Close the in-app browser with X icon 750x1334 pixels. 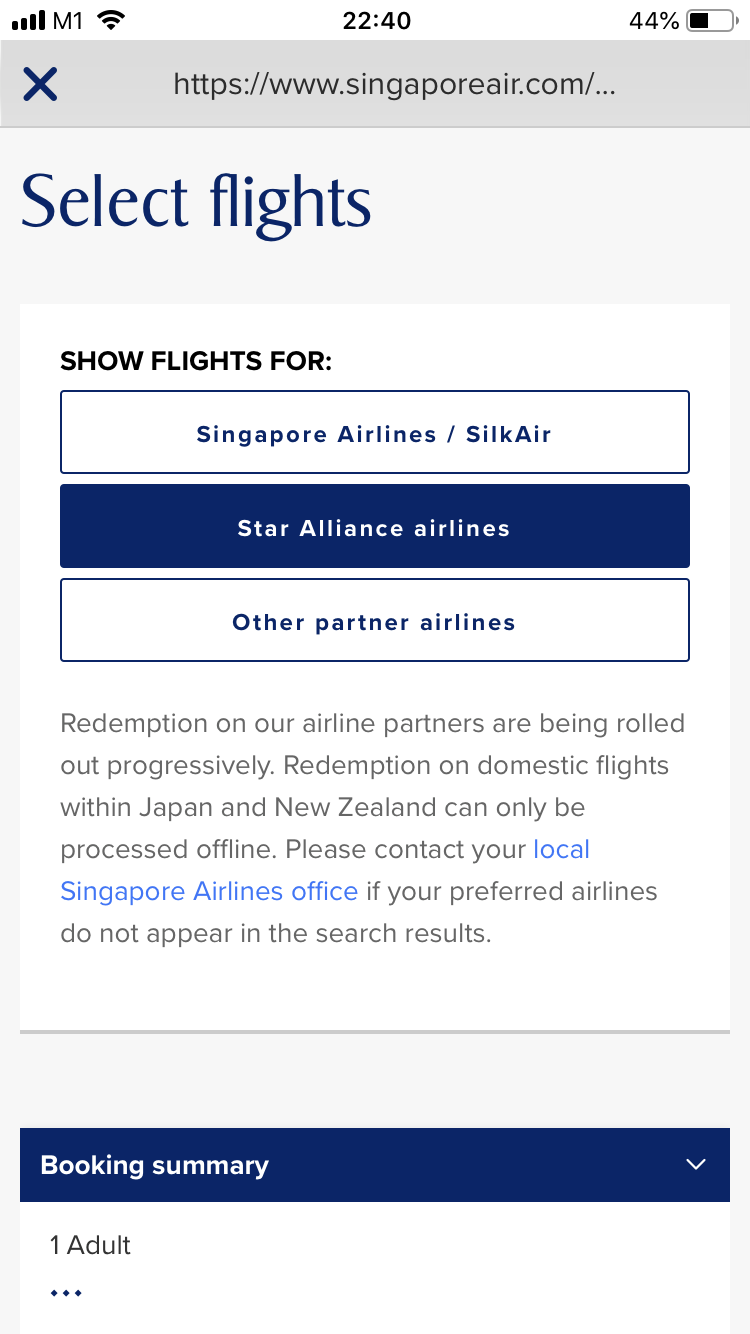pos(40,84)
